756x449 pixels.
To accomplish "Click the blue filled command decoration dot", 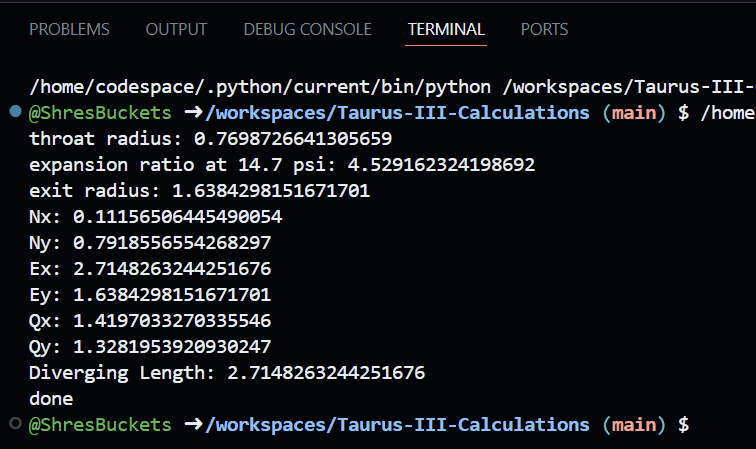I will pyautogui.click(x=14, y=112).
